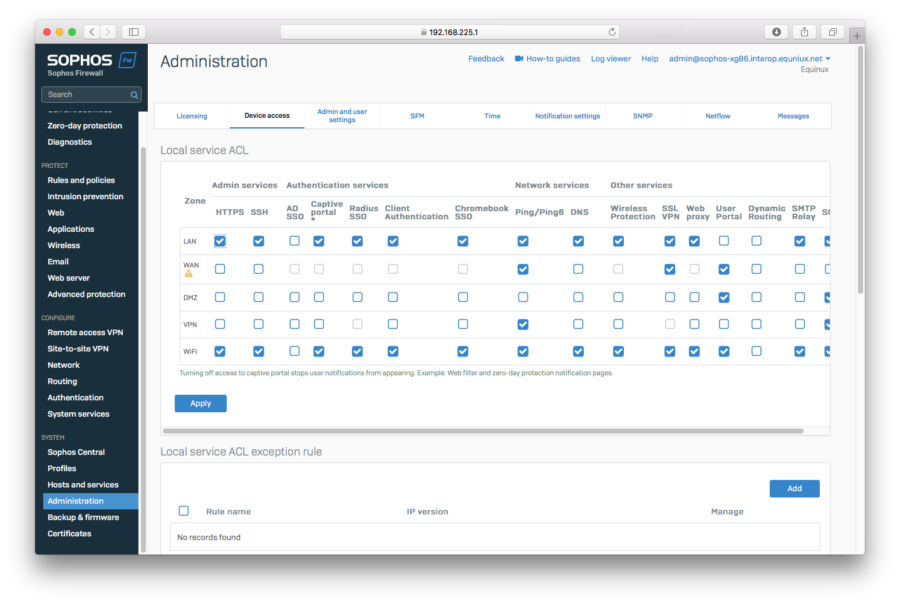Check the header checkbox in exception rule table
900x604 pixels.
[184, 510]
